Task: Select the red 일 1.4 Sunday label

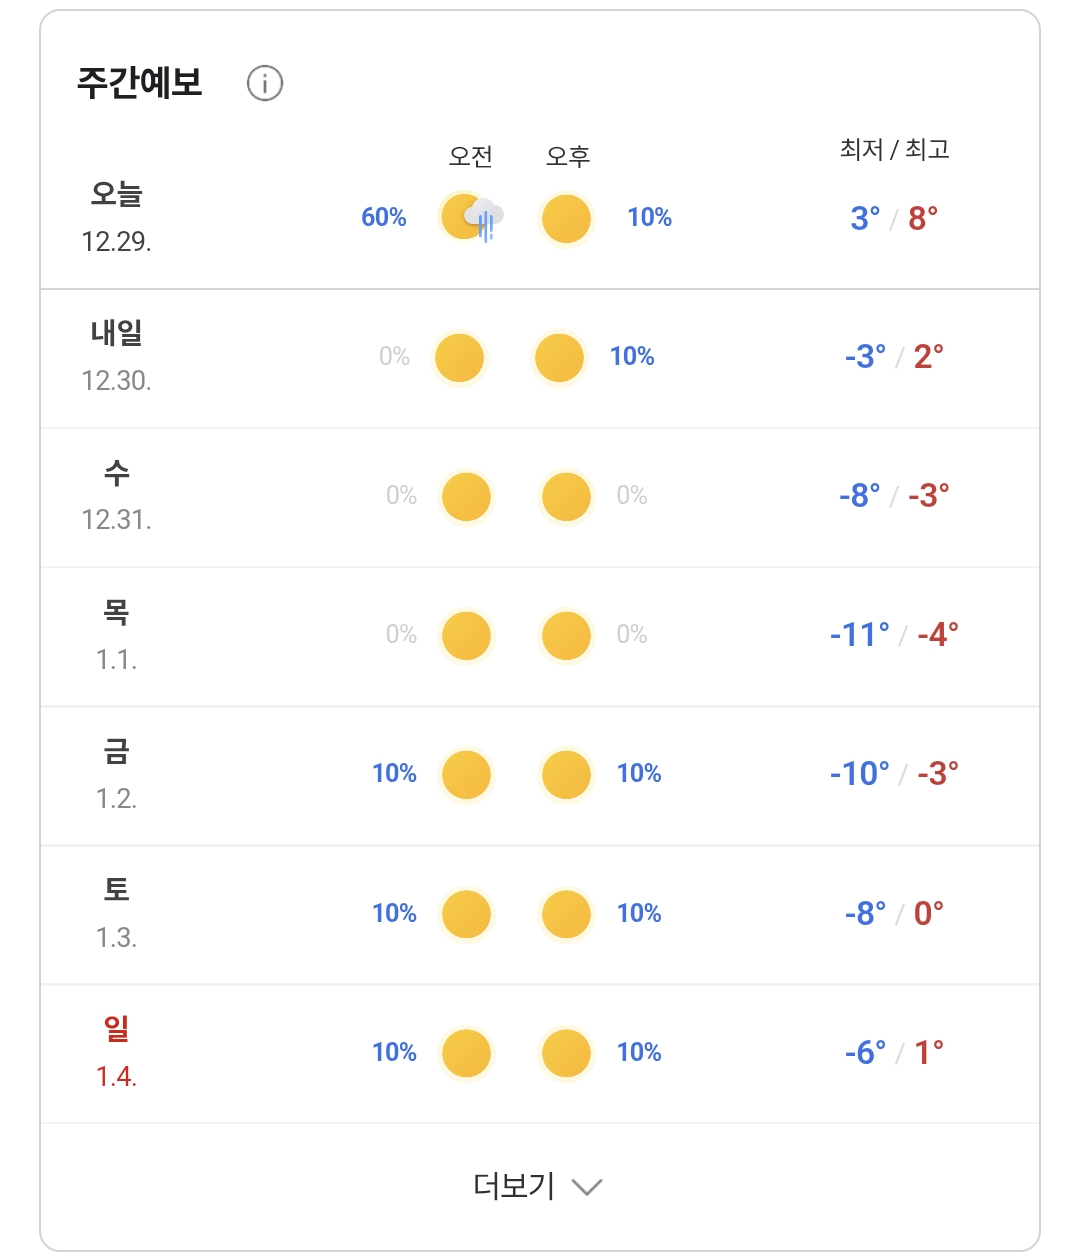Action: pos(116,1052)
